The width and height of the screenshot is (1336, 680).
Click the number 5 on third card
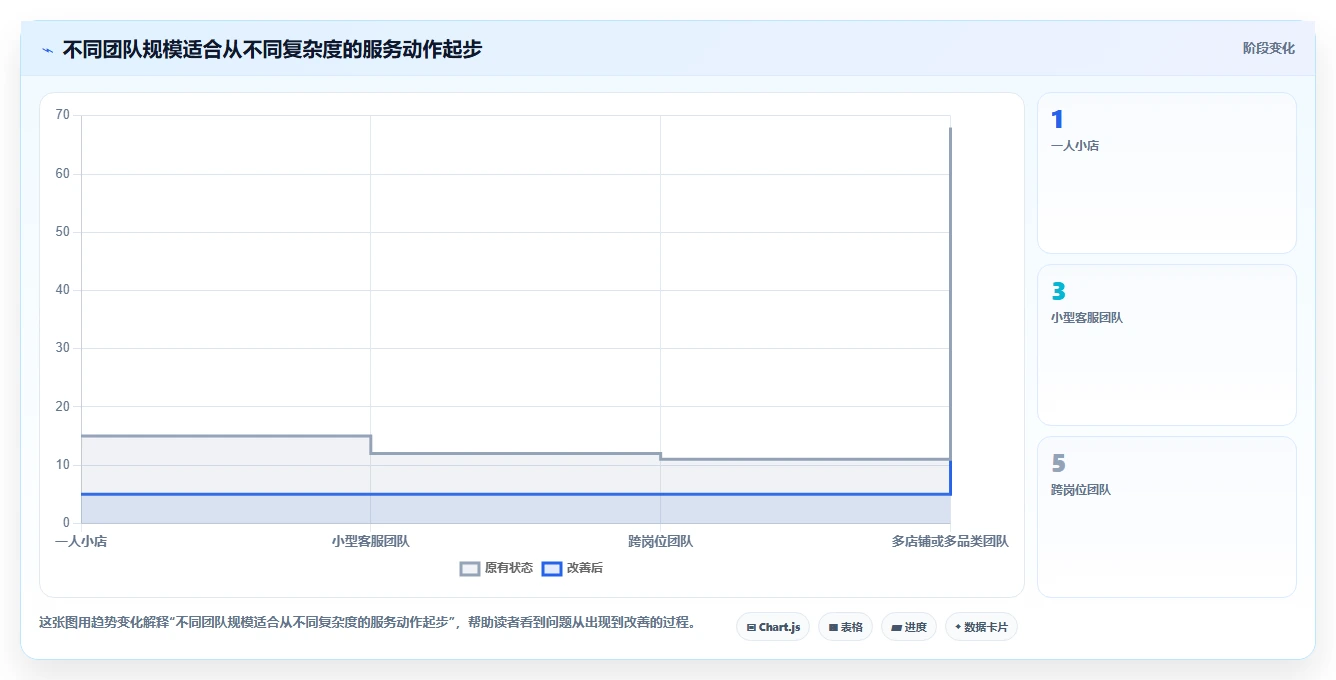(x=1058, y=464)
